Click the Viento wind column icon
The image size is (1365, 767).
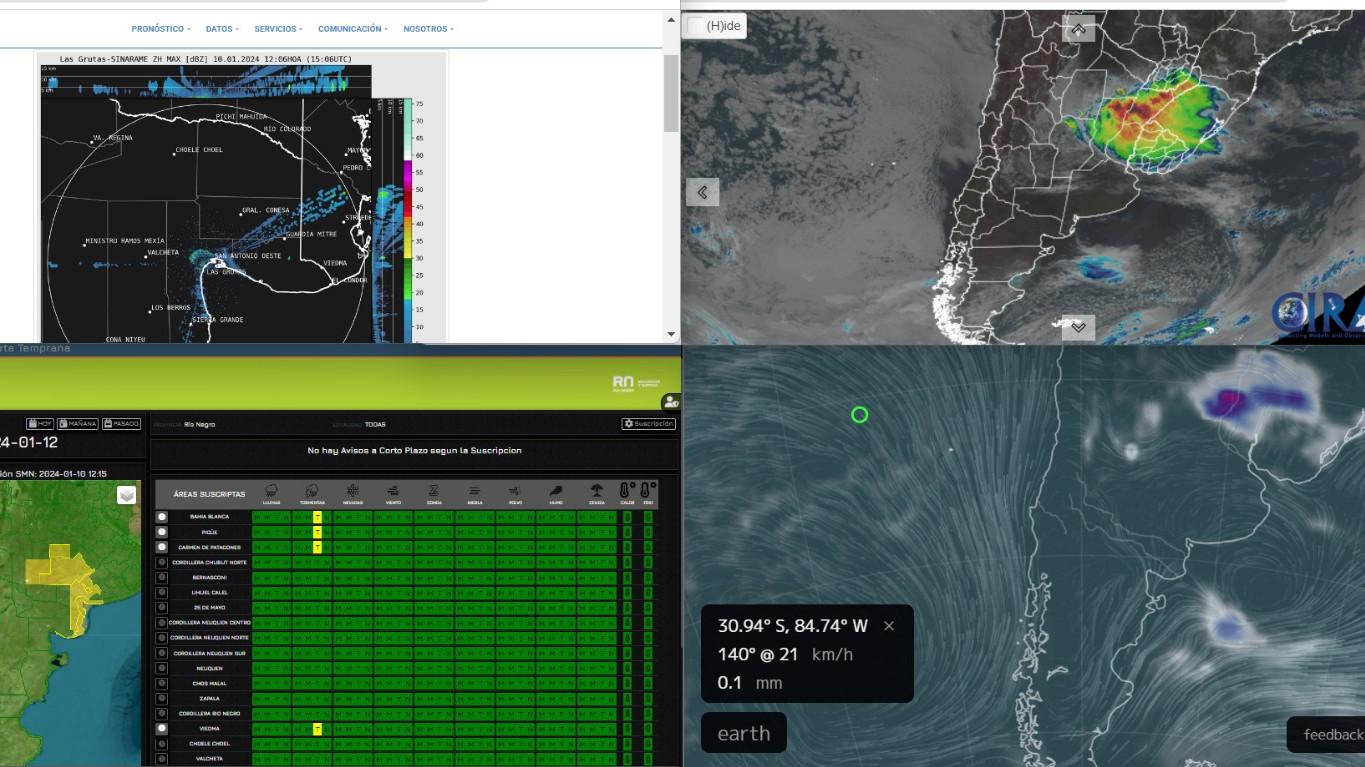(393, 491)
